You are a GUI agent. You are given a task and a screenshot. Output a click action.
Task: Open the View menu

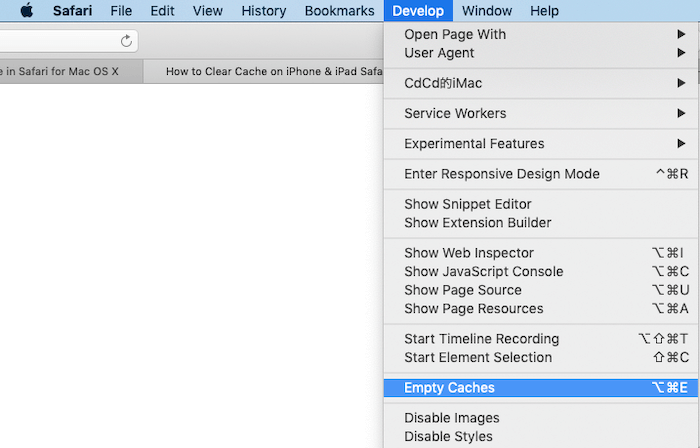[x=208, y=11]
